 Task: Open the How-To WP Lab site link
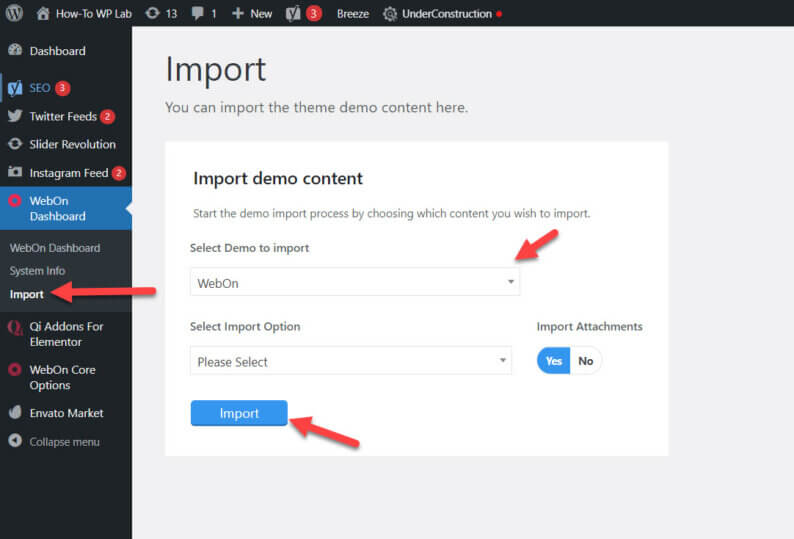[94, 14]
